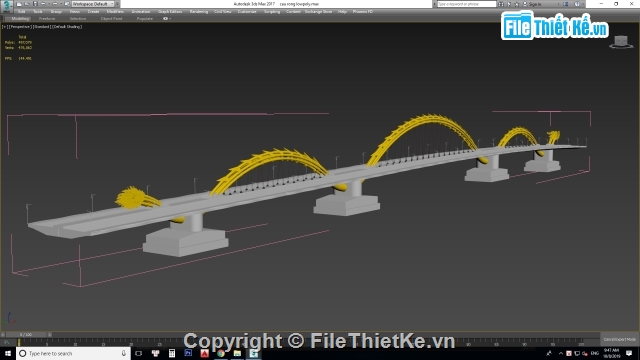
Task: Open the Civil View menu
Action: pos(223,12)
